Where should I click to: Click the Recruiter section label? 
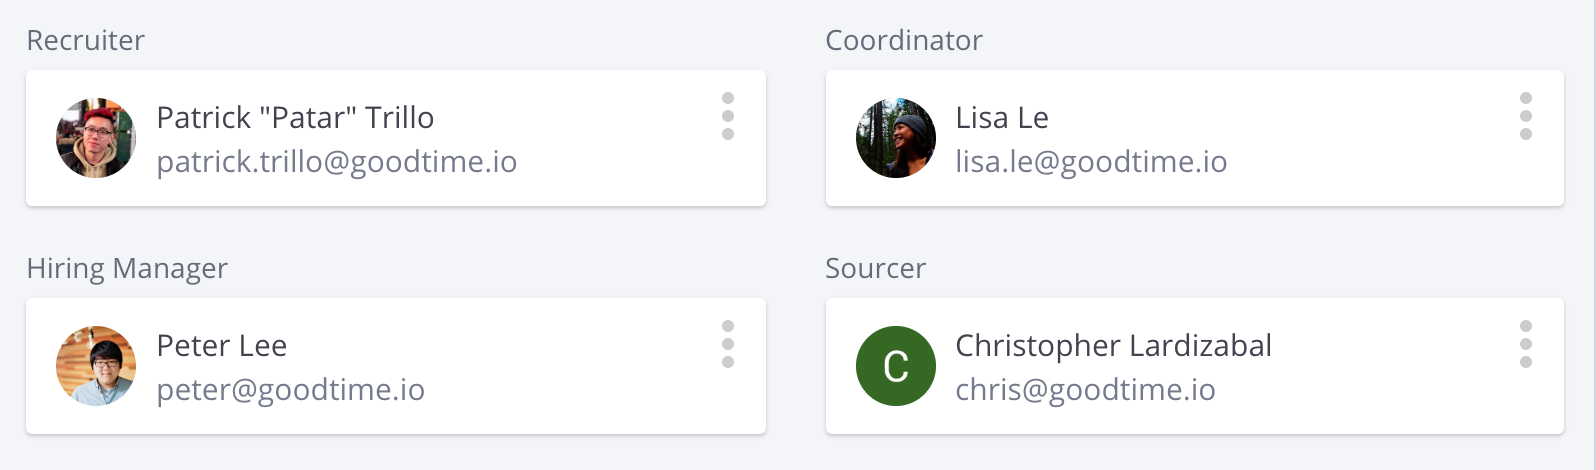[x=86, y=40]
